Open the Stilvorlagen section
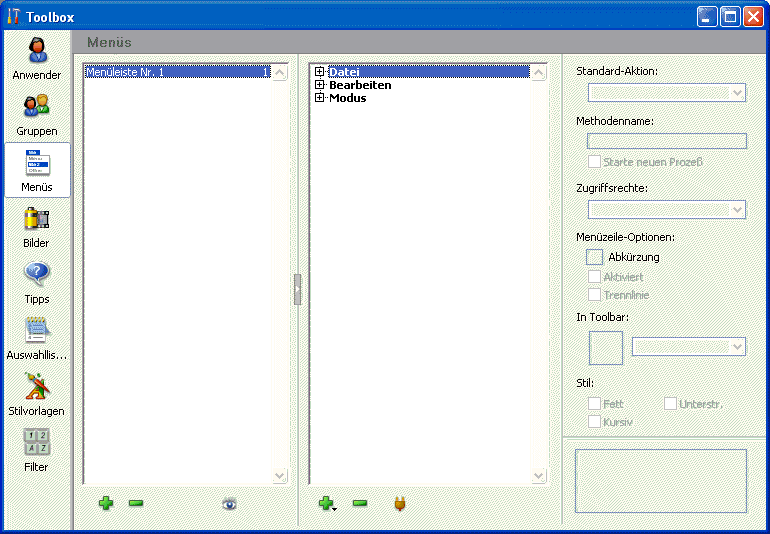The width and height of the screenshot is (770, 534). pyautogui.click(x=37, y=394)
